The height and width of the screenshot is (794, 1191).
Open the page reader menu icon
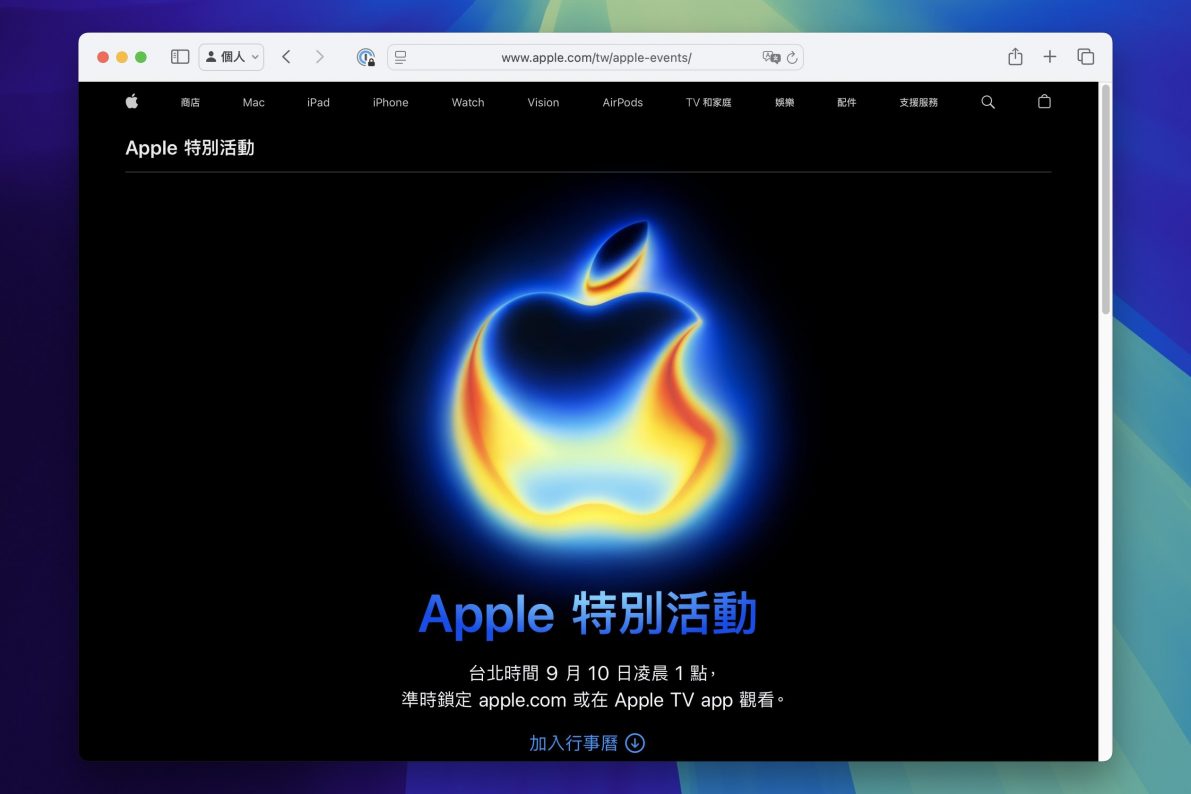pyautogui.click(x=401, y=58)
